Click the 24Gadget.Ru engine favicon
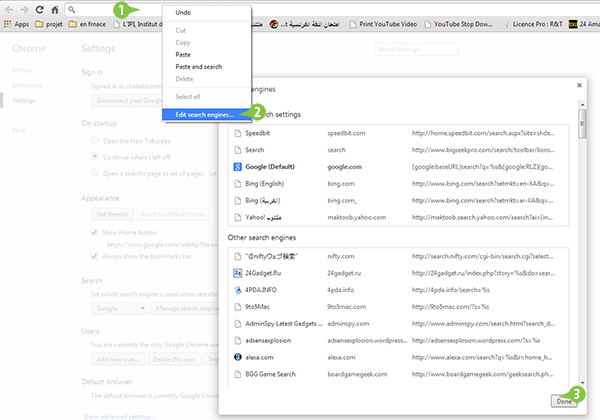 point(238,273)
